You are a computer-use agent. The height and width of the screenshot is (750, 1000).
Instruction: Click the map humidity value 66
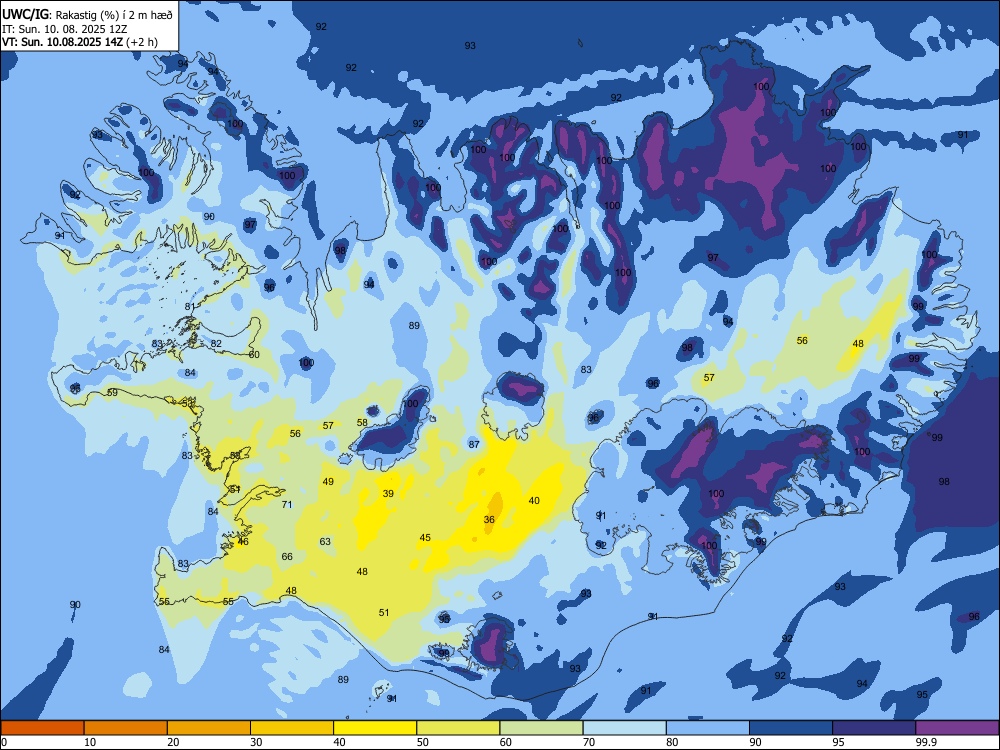[287, 557]
